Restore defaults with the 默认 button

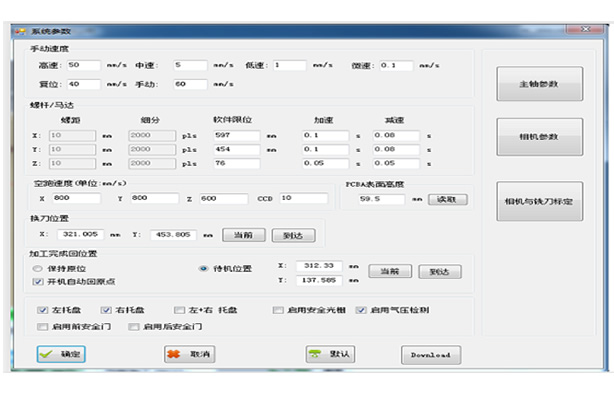pyautogui.click(x=330, y=354)
